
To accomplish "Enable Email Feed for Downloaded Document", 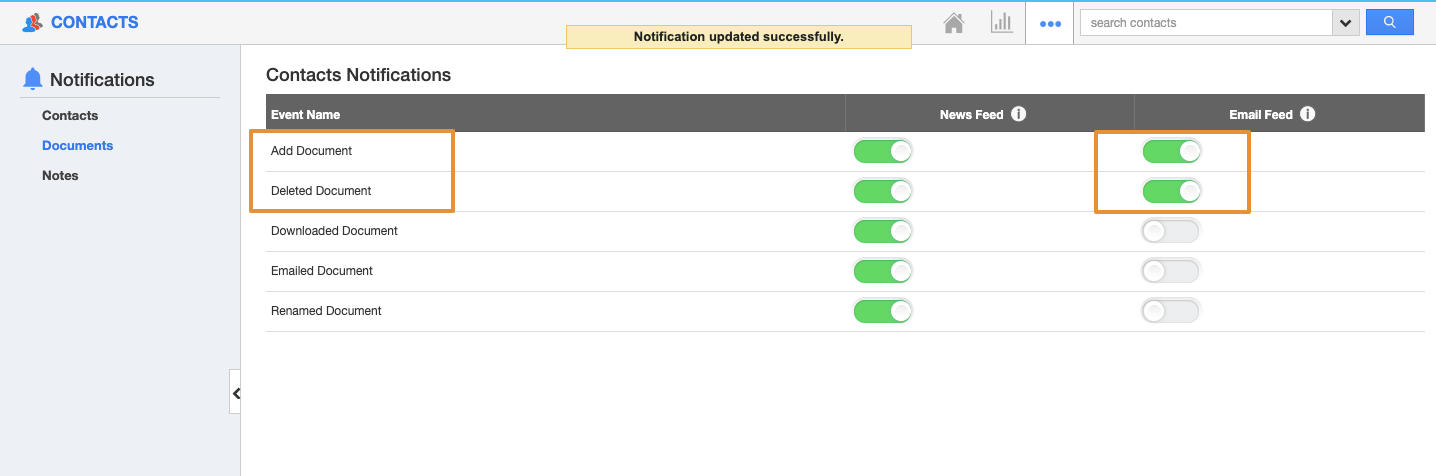I will coord(1171,231).
